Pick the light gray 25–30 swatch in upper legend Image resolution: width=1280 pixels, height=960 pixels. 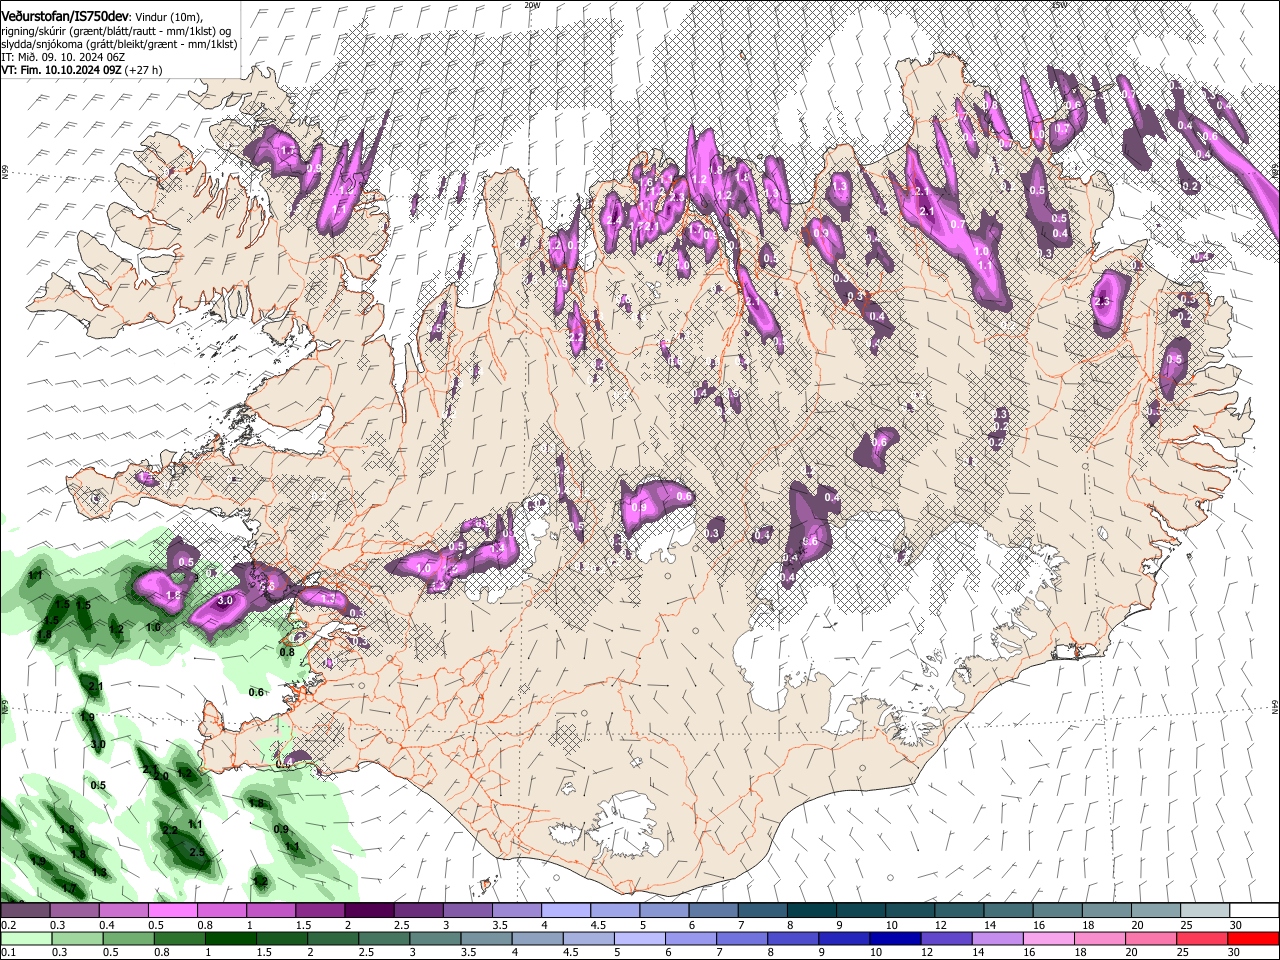click(x=1206, y=911)
